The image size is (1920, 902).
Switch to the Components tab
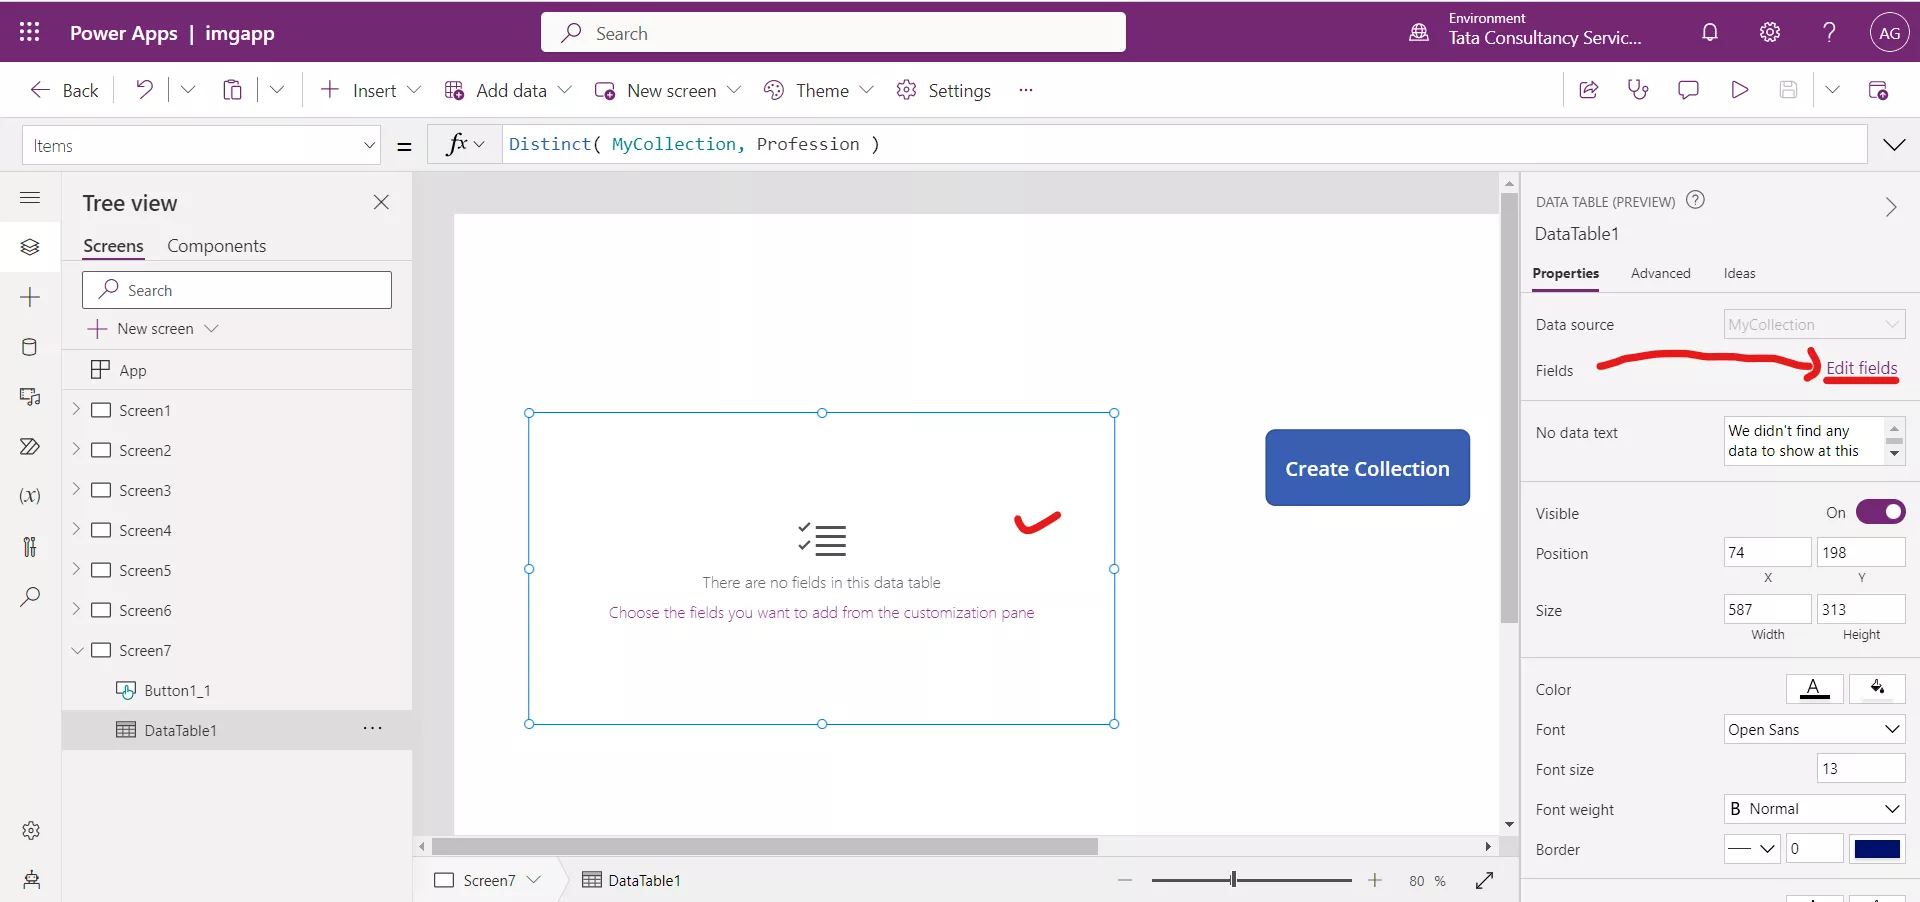(x=216, y=246)
